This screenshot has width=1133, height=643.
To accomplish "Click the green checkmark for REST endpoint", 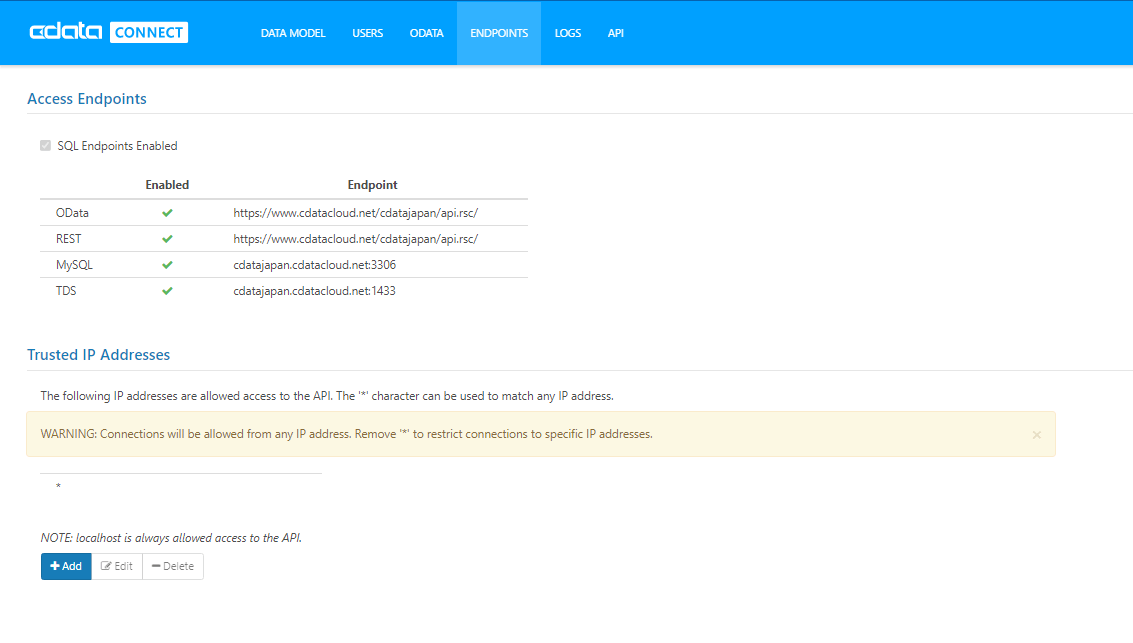I will pos(167,238).
